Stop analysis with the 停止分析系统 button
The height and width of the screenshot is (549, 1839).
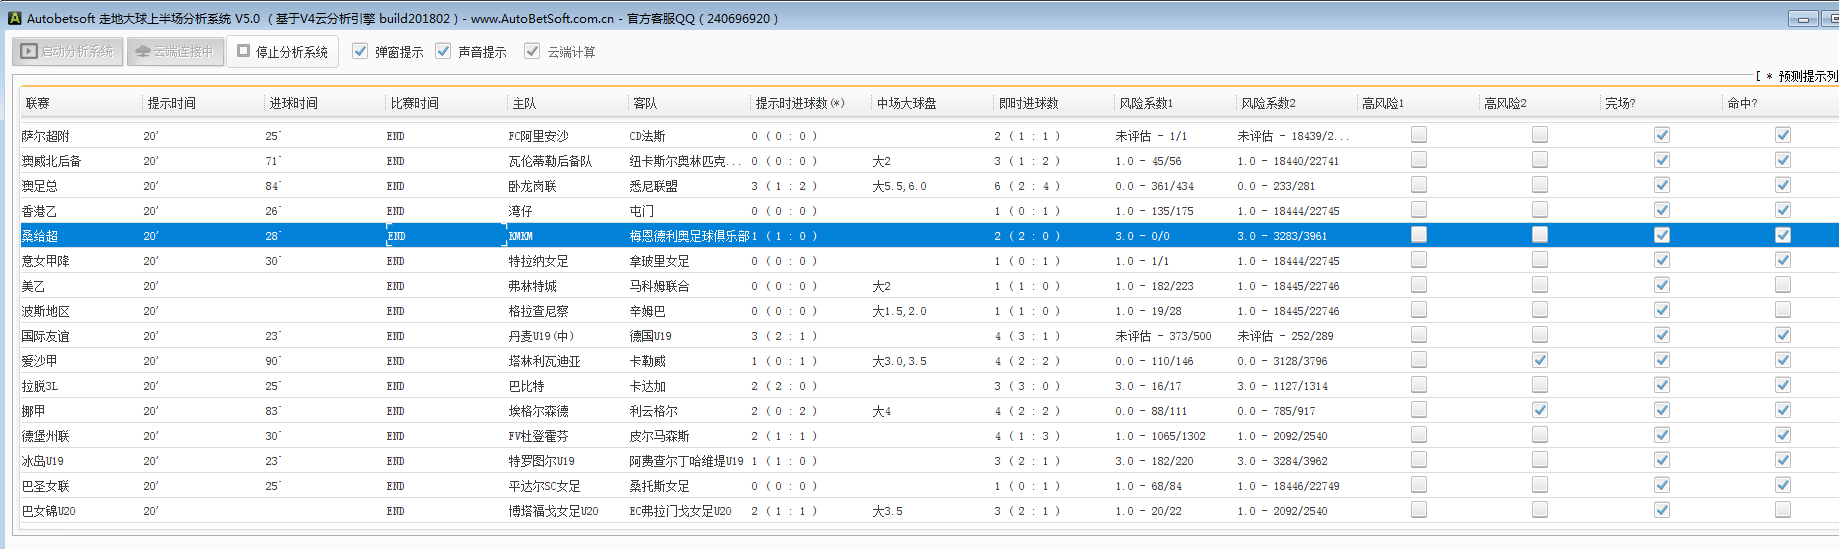coord(283,52)
